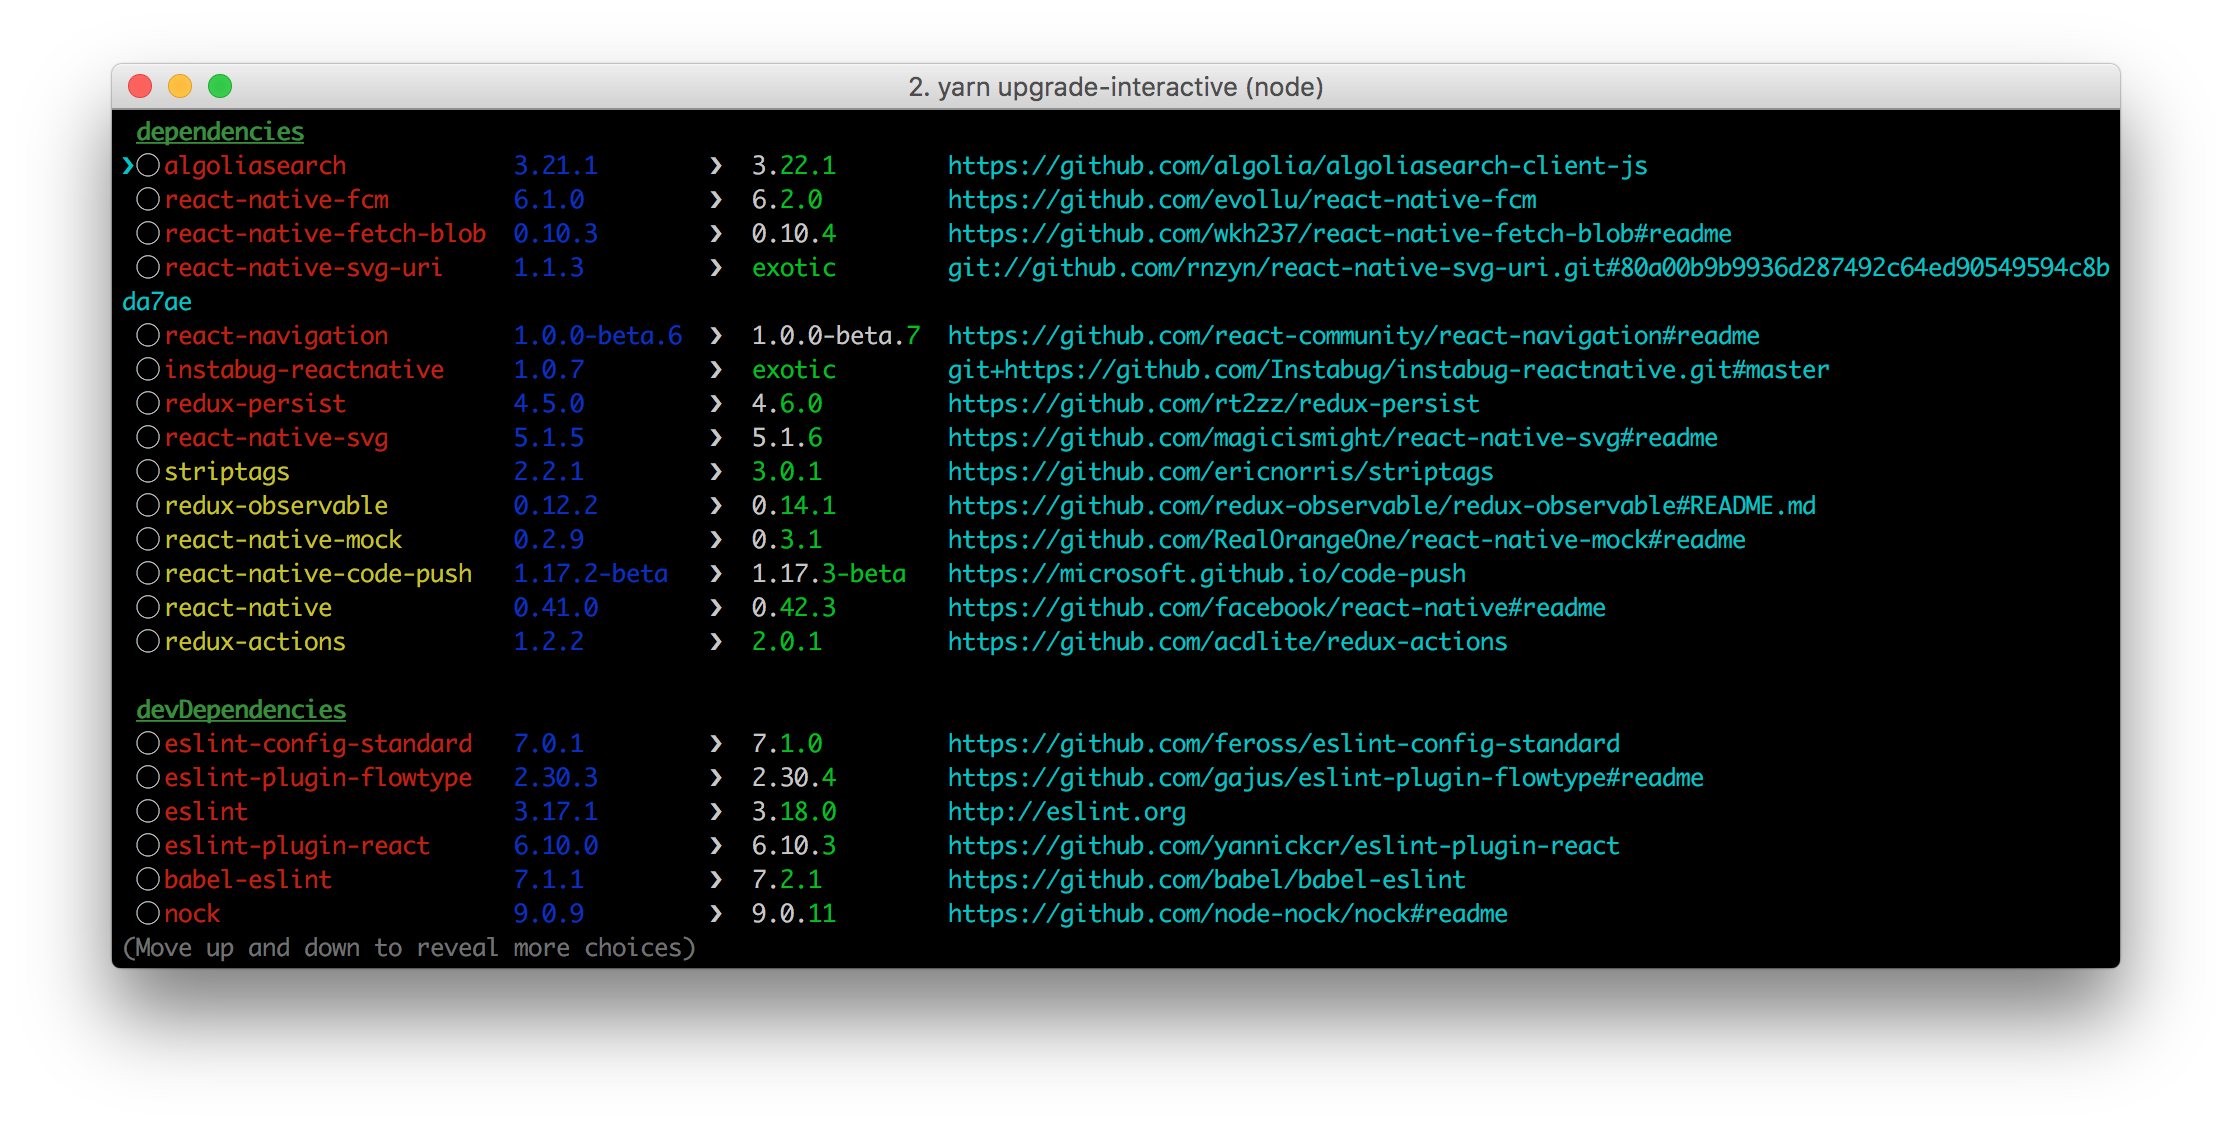Maximize the terminal with green button
2232x1128 pixels.
[220, 86]
